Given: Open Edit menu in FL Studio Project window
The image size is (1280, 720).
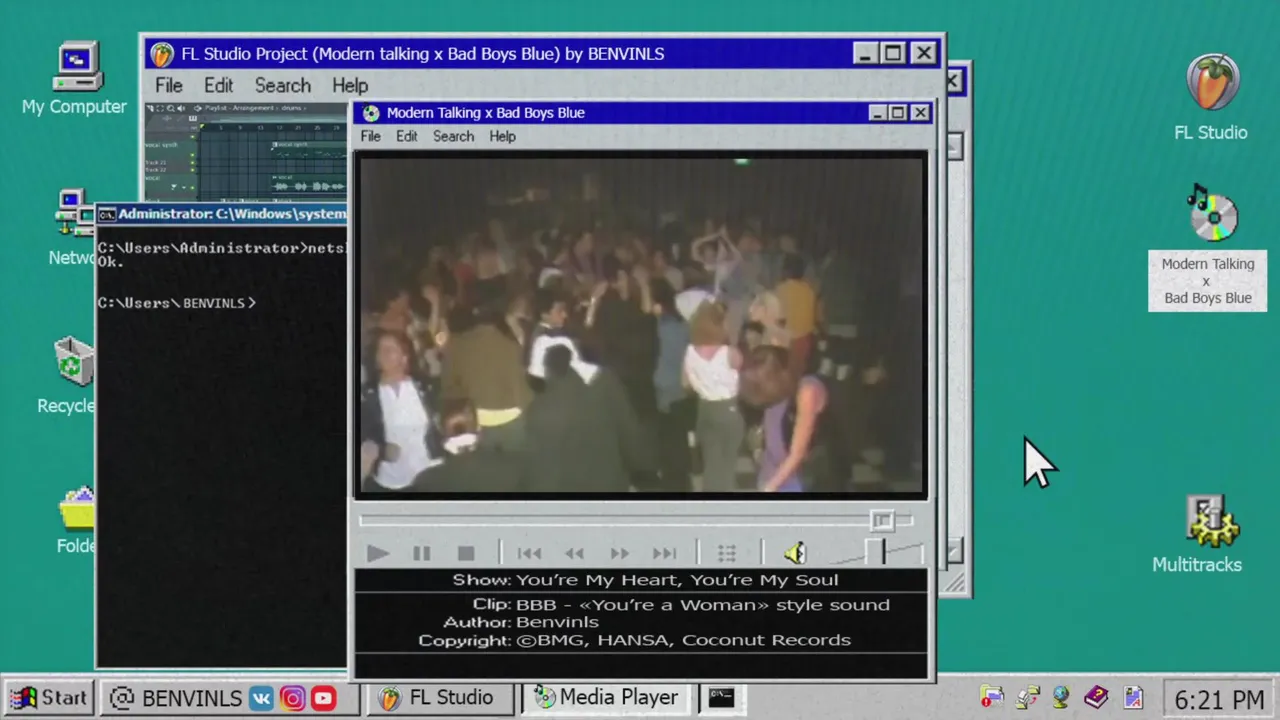Looking at the screenshot, I should point(218,85).
